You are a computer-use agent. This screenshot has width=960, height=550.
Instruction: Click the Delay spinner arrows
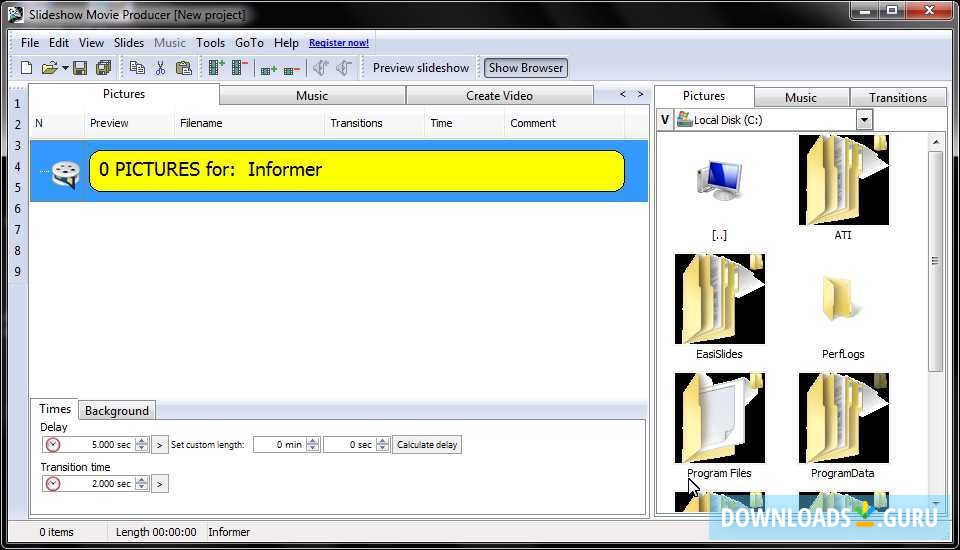click(x=141, y=445)
